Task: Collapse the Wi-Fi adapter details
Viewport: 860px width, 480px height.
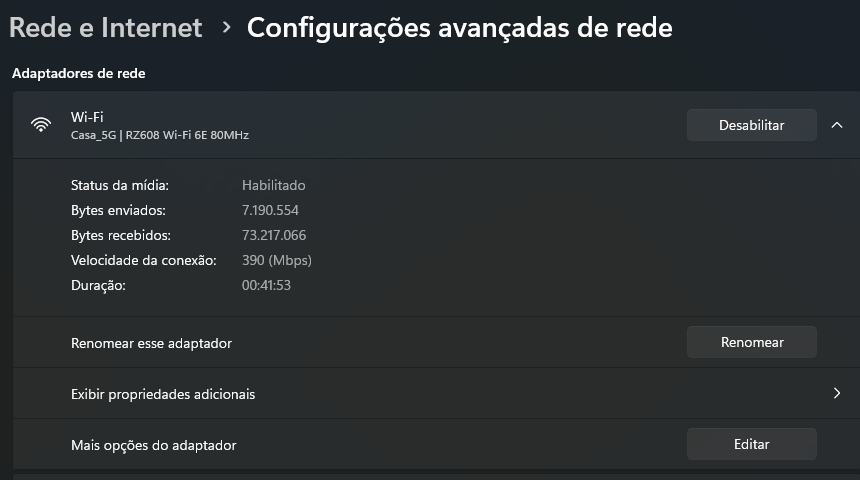Action: (x=836, y=125)
